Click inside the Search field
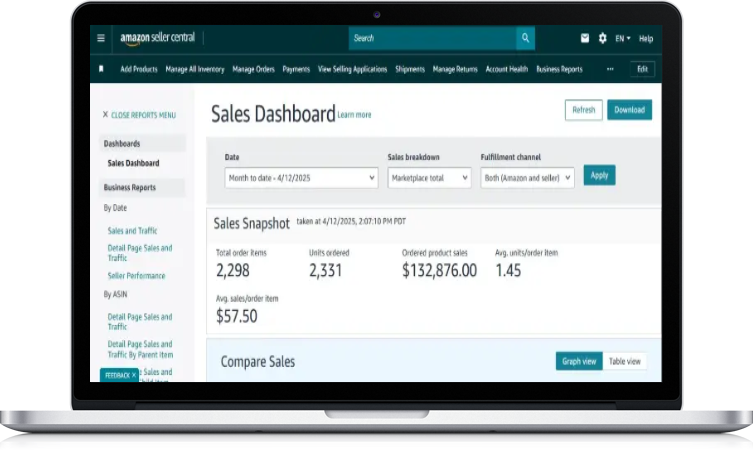This screenshot has width=753, height=450. pyautogui.click(x=432, y=38)
